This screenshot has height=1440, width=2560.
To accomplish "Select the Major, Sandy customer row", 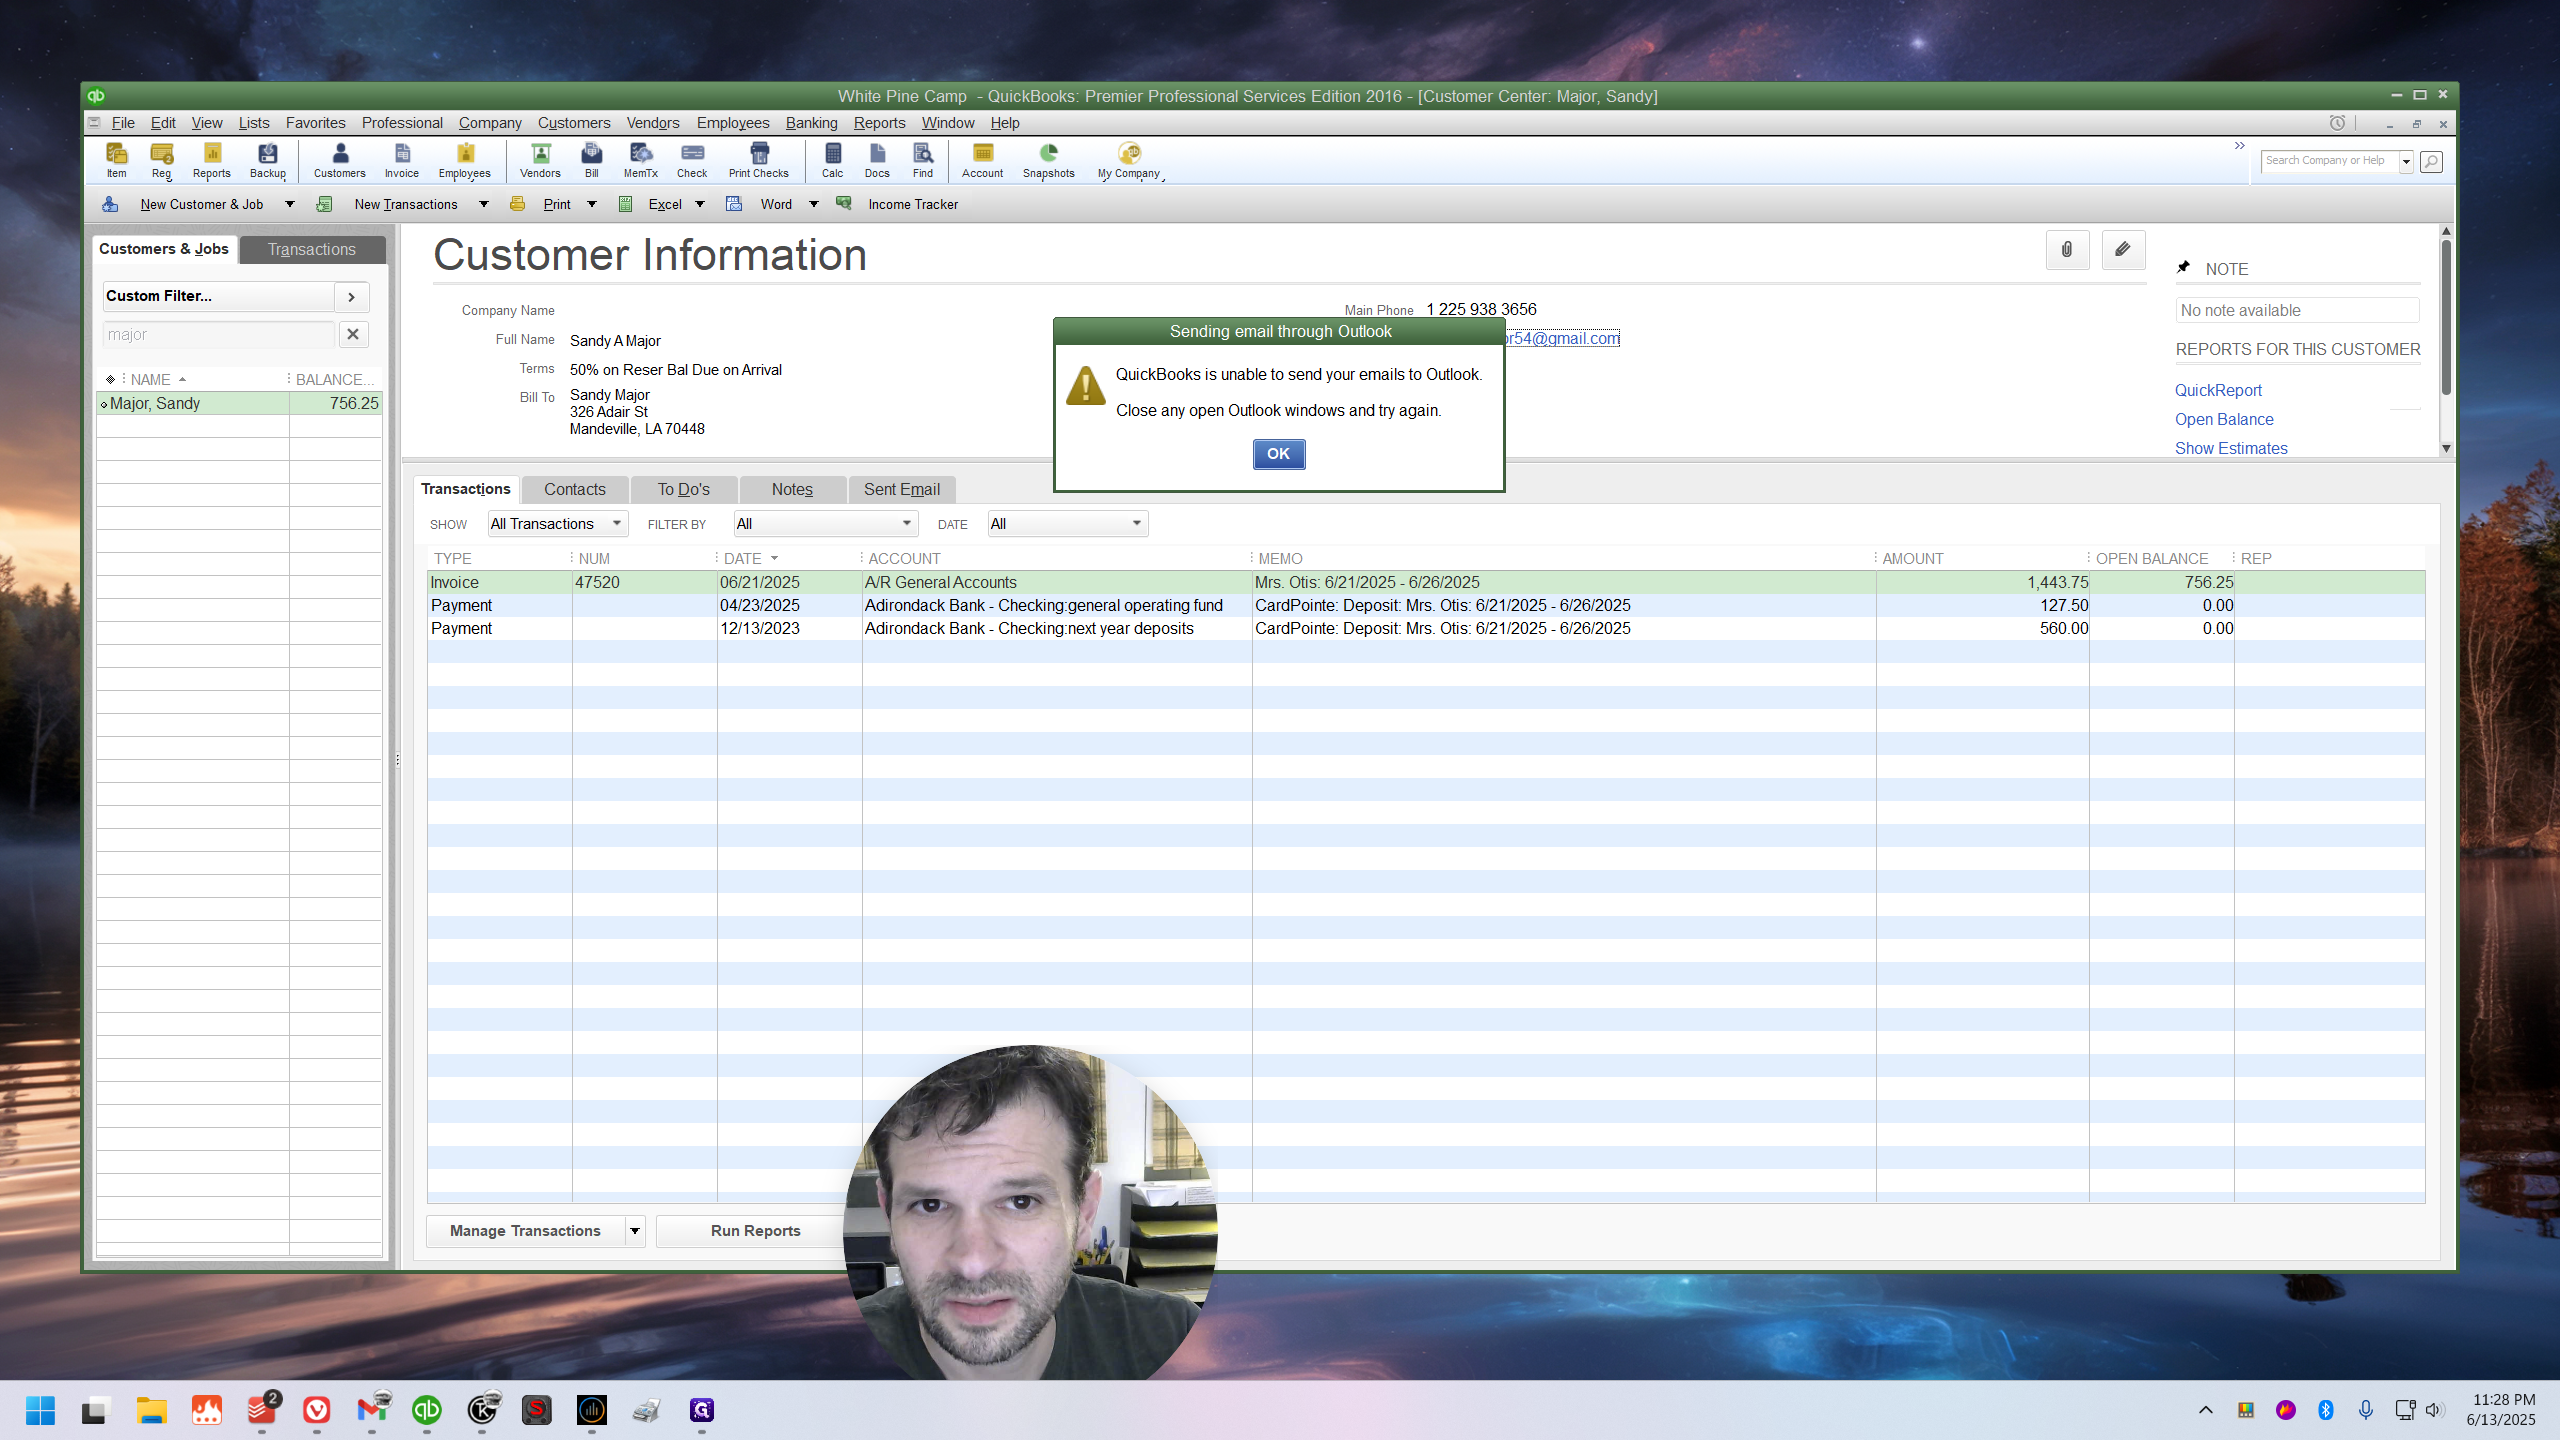I will (x=239, y=403).
